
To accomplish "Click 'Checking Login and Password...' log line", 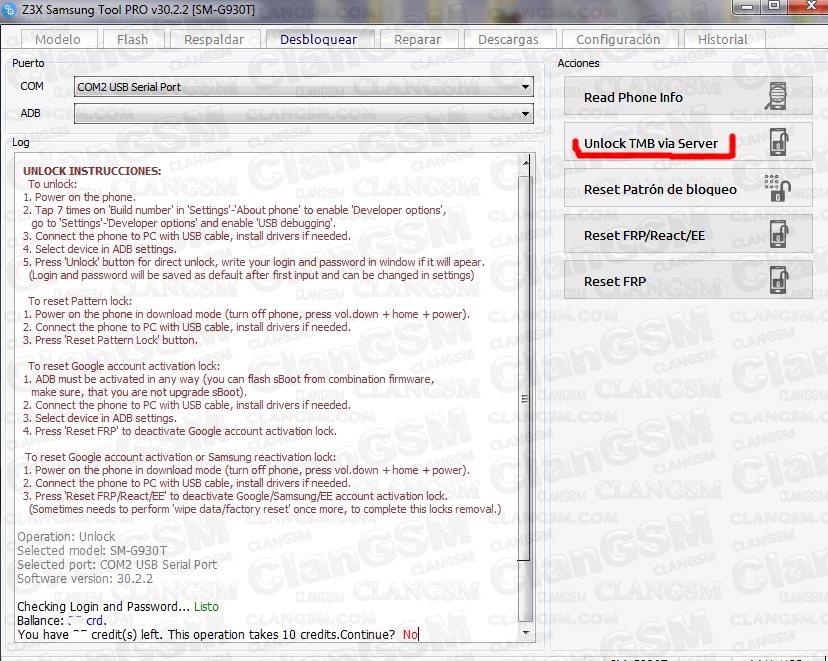I will click(x=103, y=607).
